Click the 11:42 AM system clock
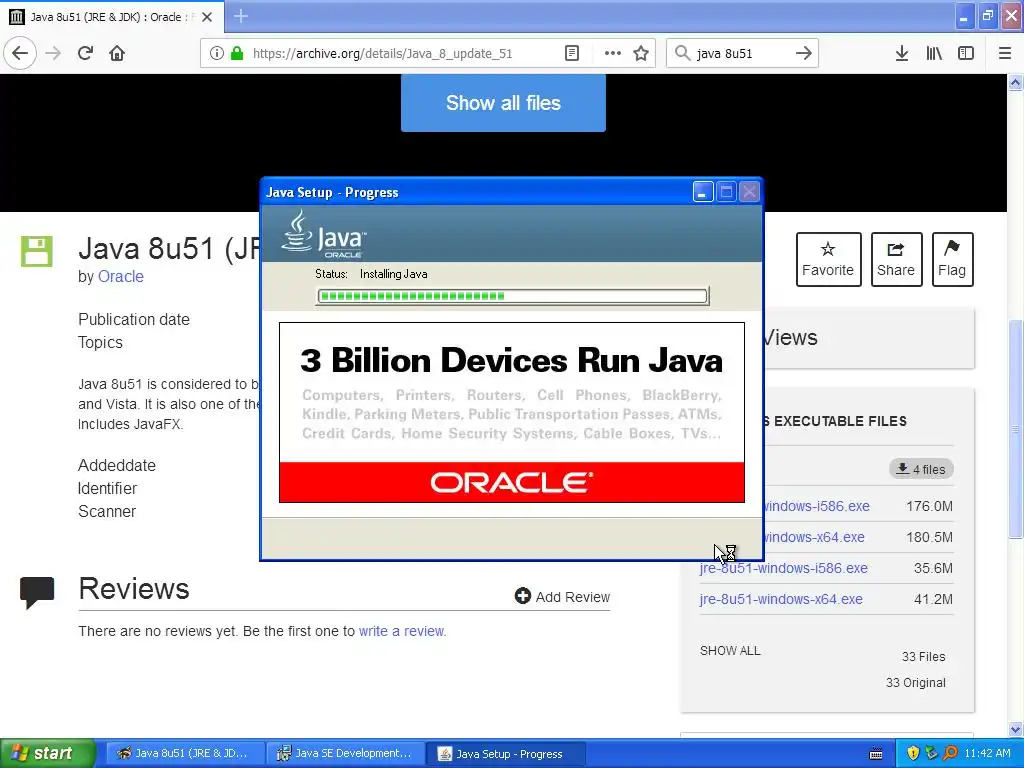The image size is (1024, 768). point(987,753)
